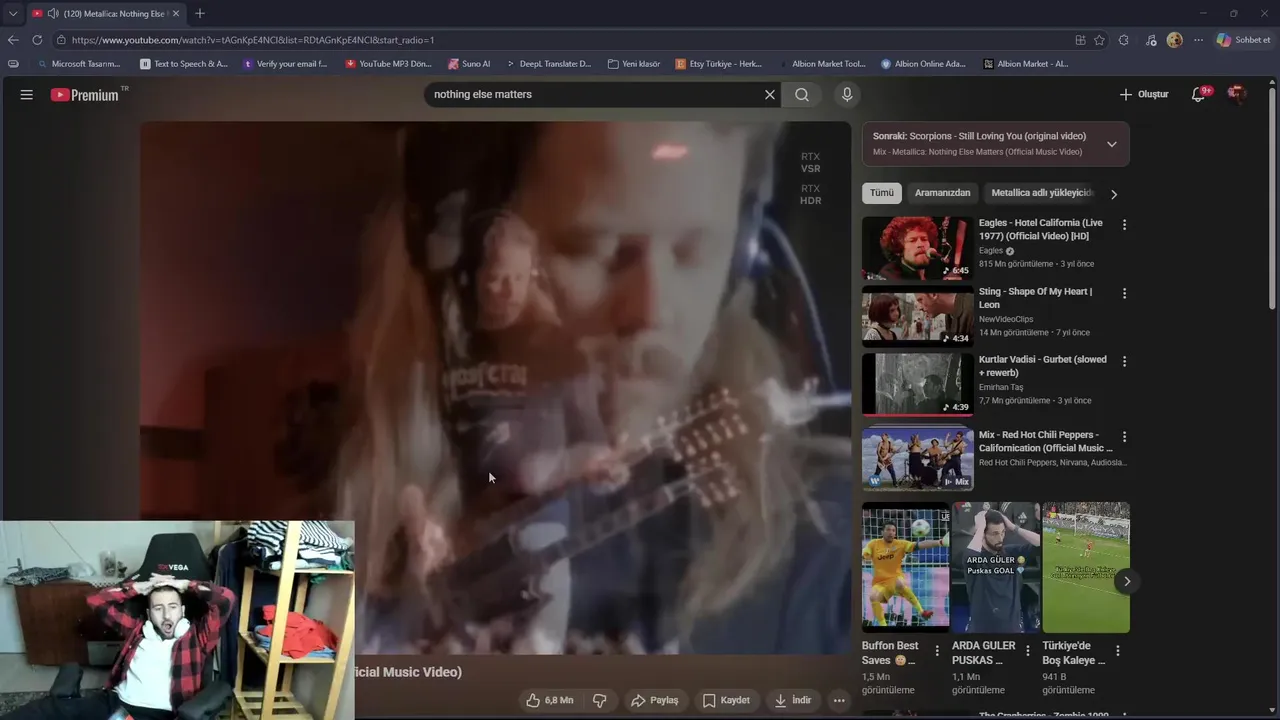This screenshot has width=1280, height=720.
Task: Open the browser extensions icon
Action: tap(1124, 40)
